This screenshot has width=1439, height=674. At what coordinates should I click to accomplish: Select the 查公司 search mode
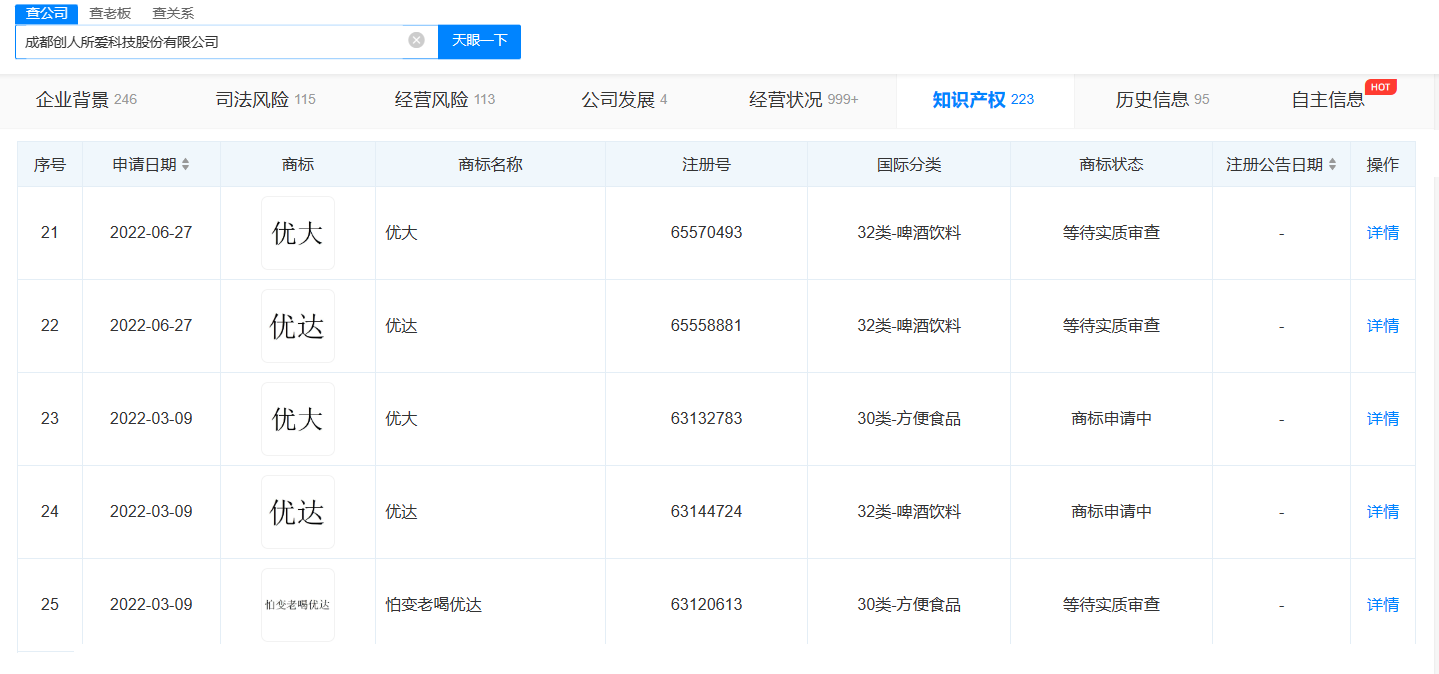click(x=46, y=13)
